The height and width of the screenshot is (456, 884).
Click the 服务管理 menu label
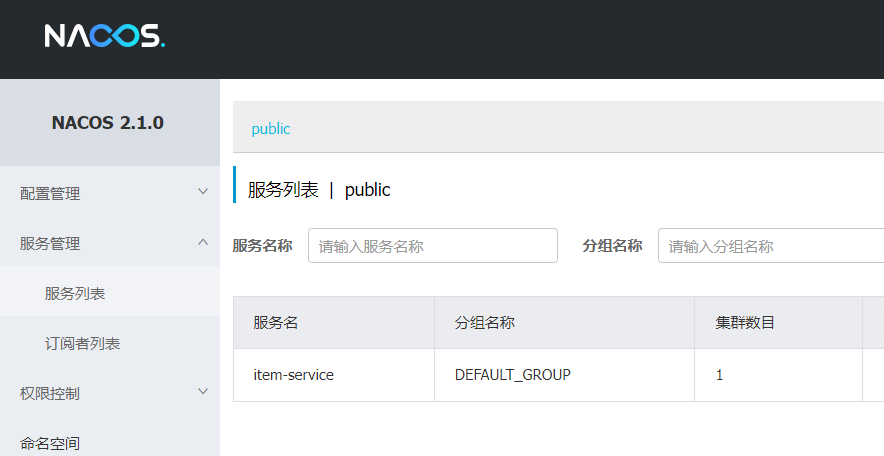tap(50, 243)
